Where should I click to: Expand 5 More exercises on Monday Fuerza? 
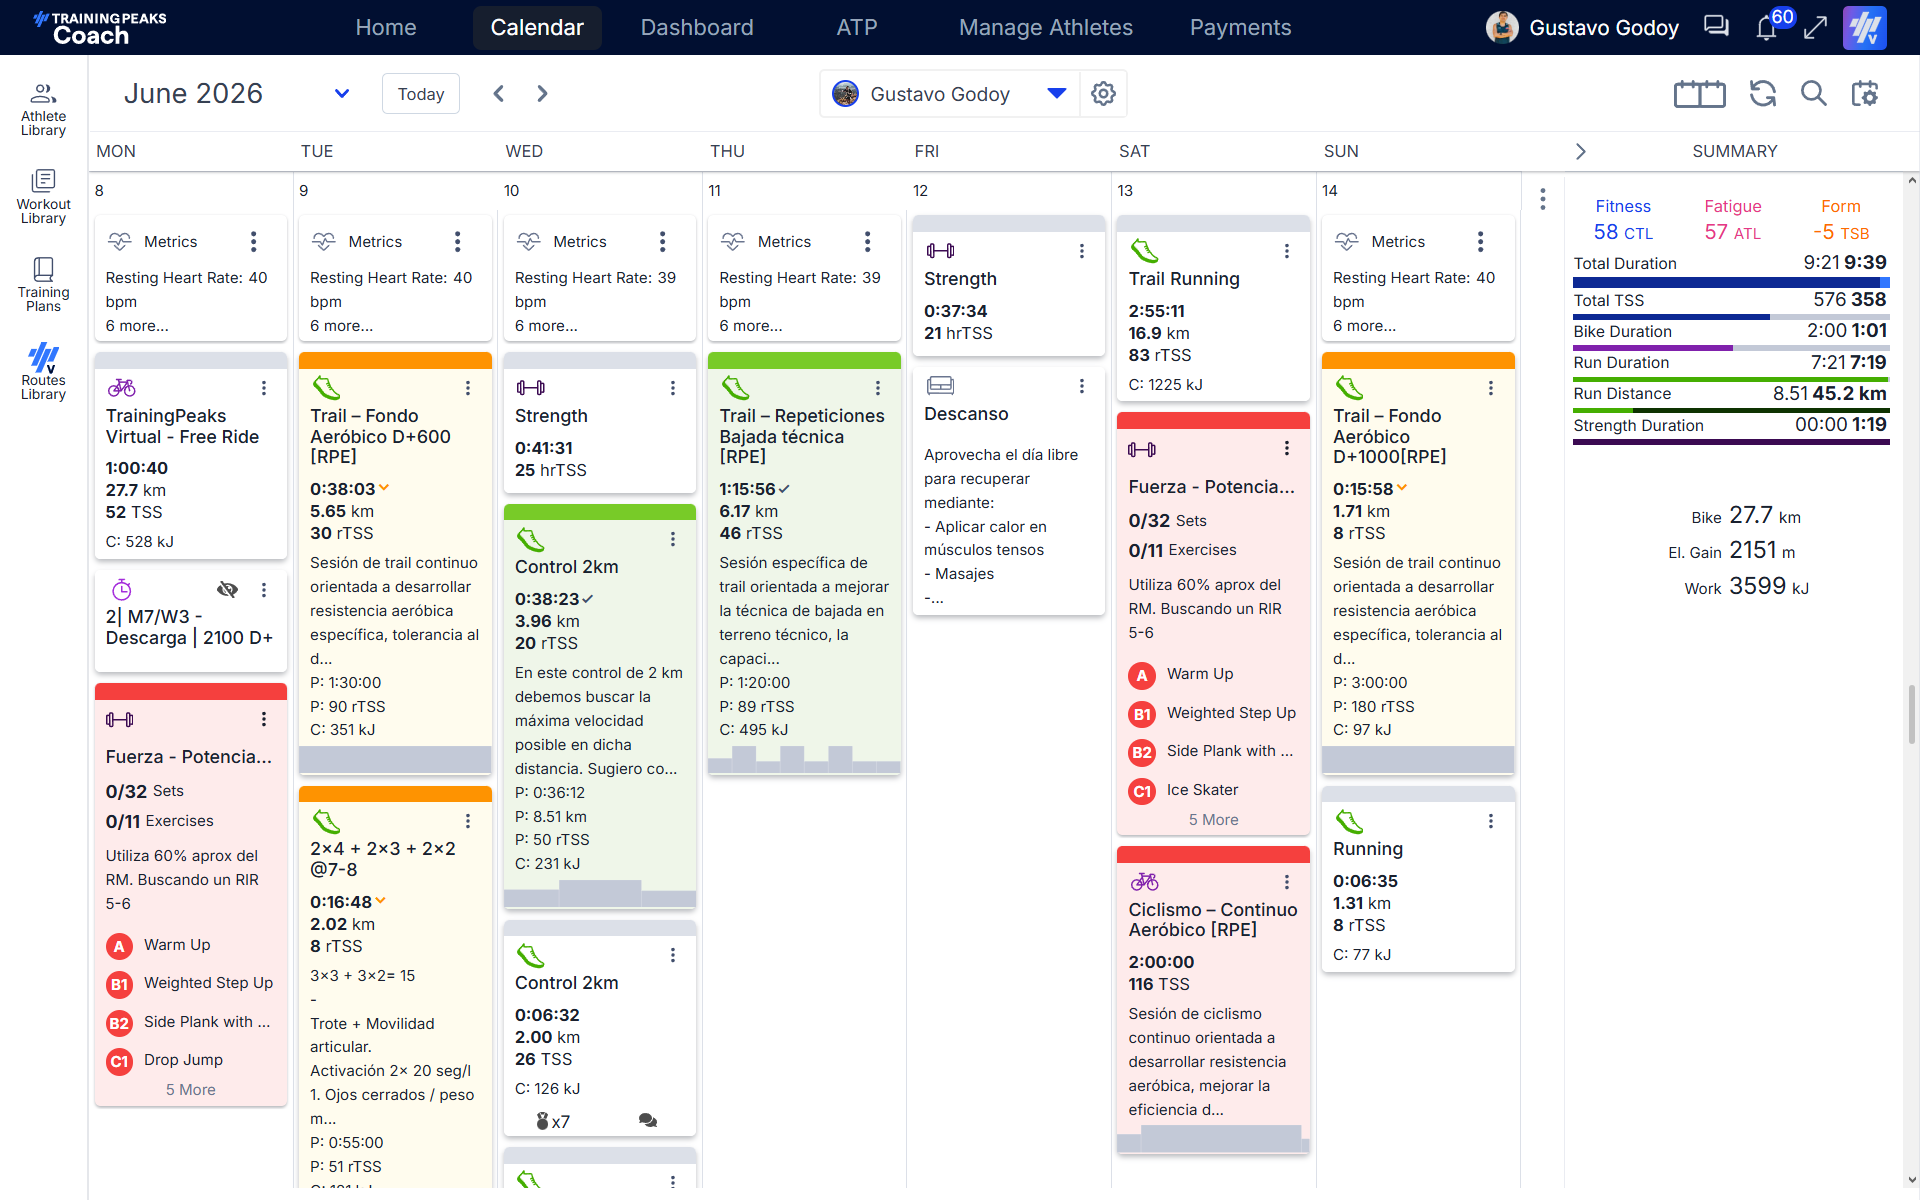pos(190,1090)
